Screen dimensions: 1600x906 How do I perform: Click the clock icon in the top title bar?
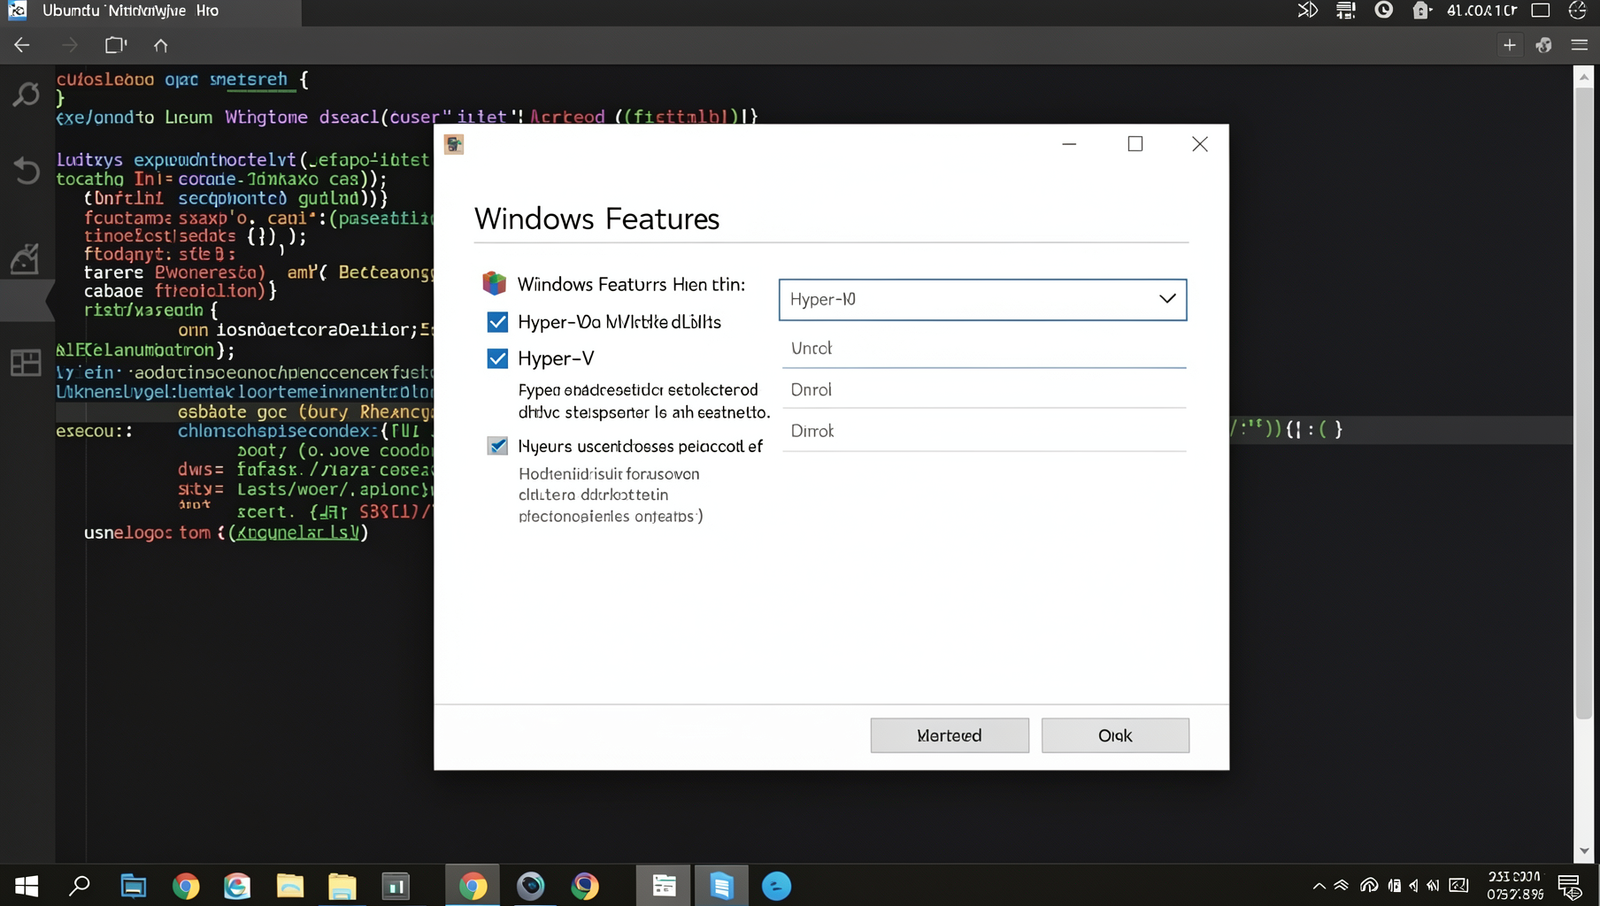click(x=1384, y=10)
